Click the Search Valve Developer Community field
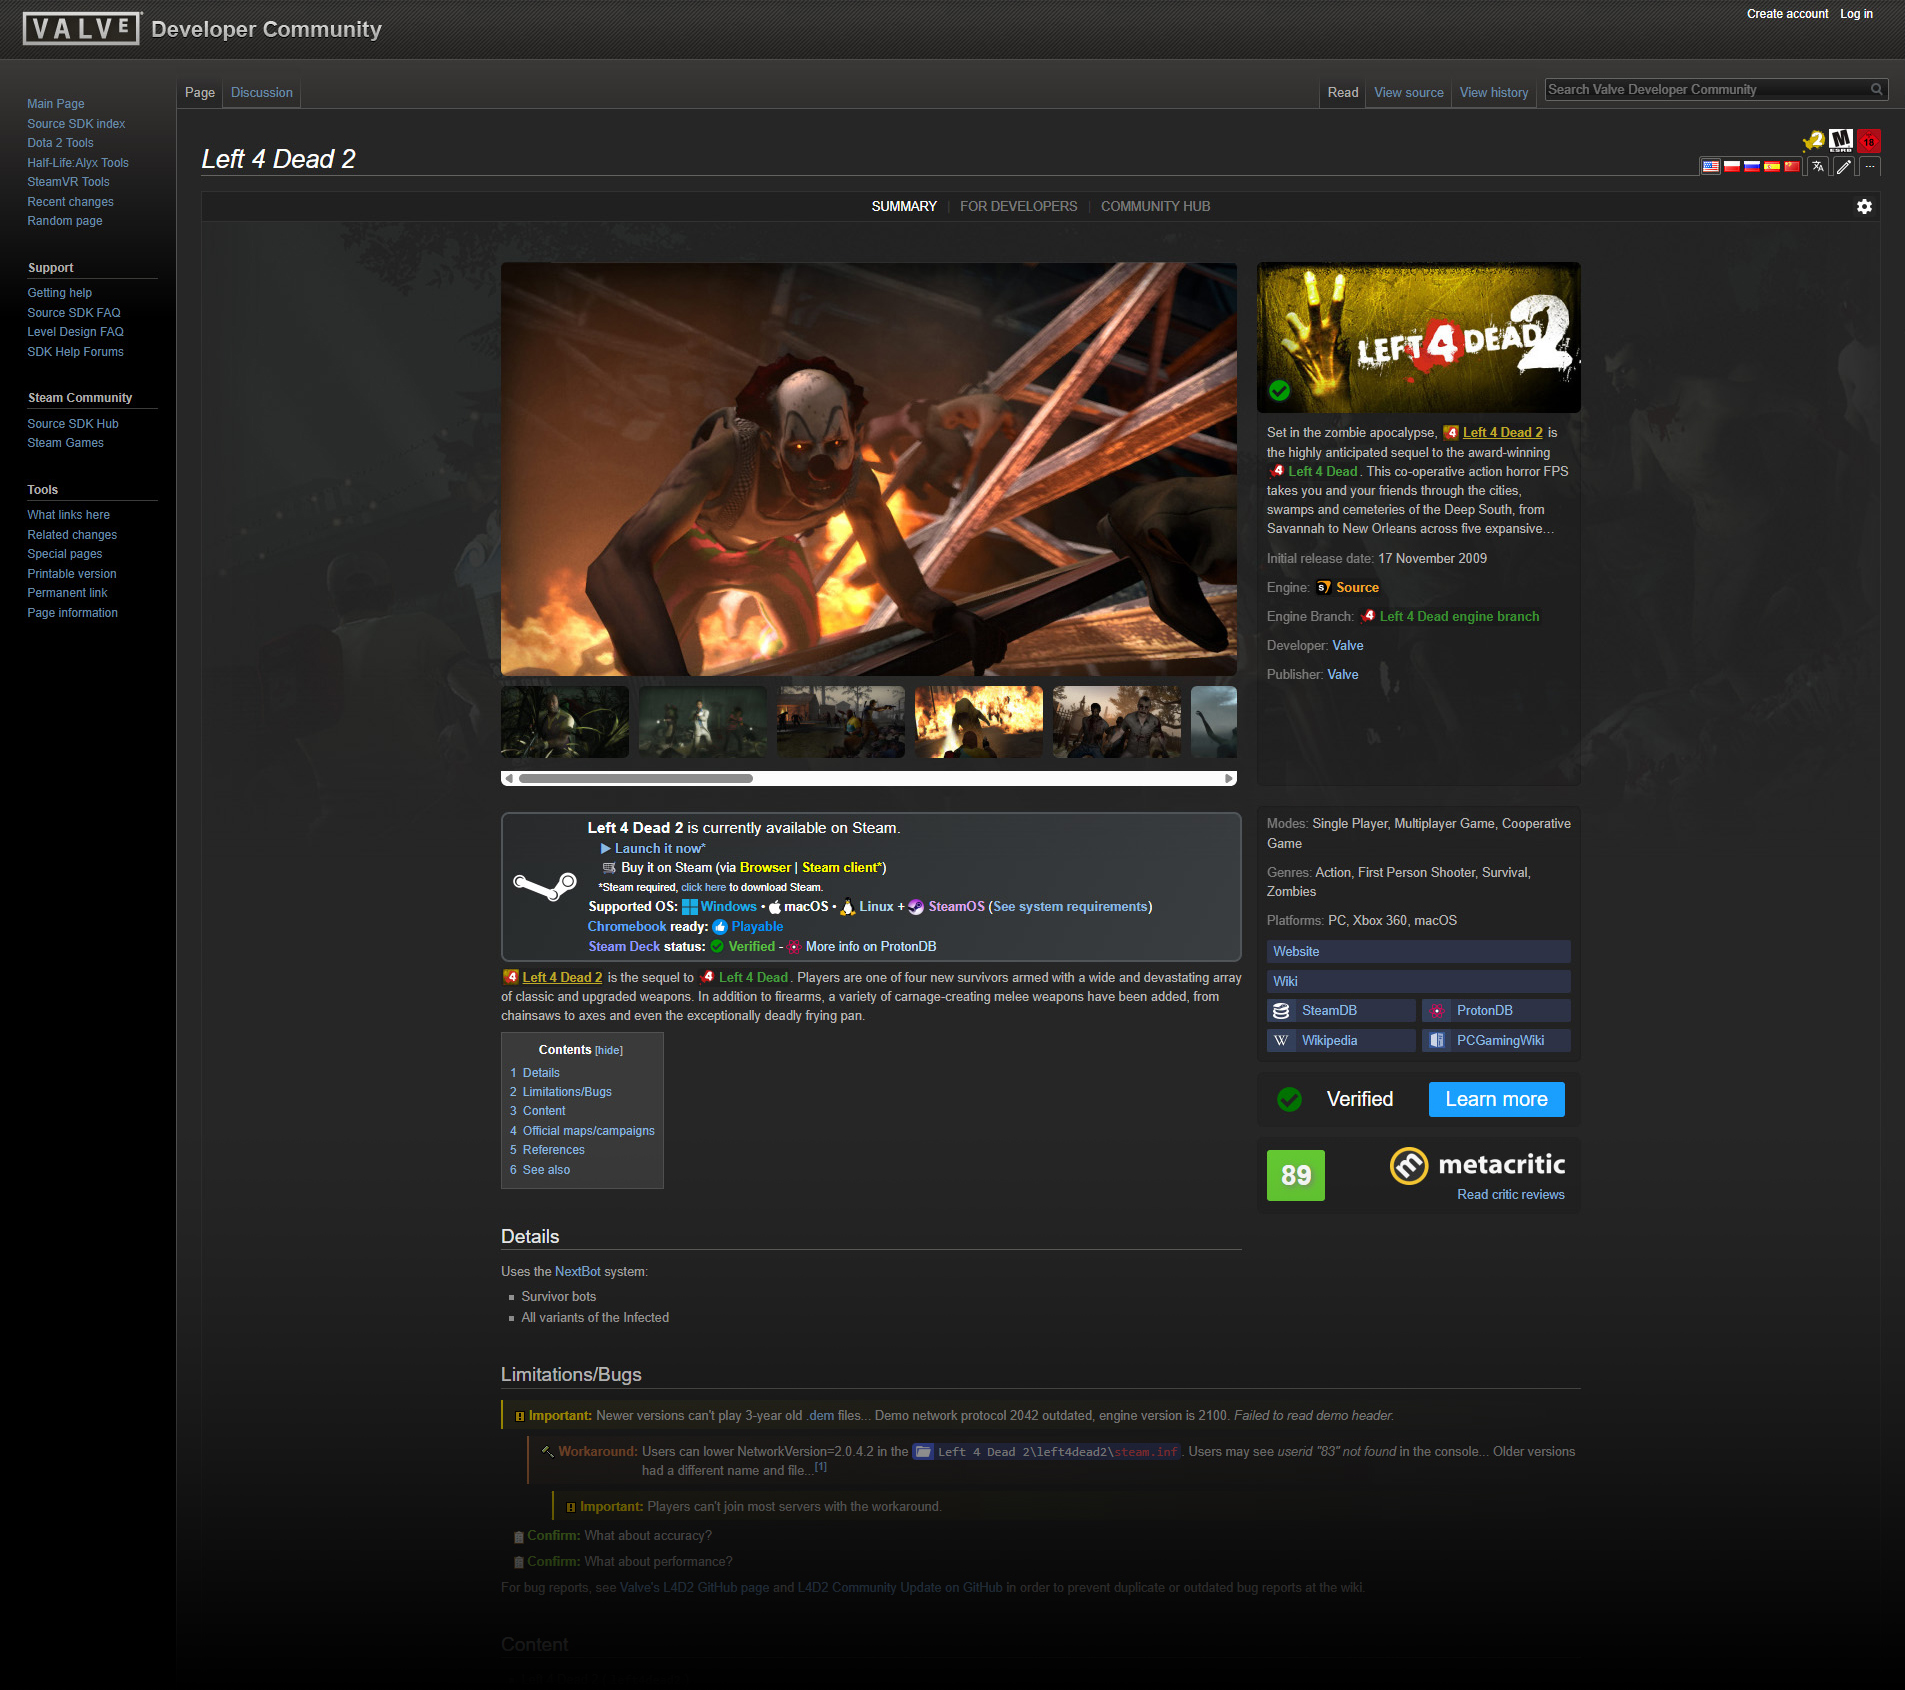This screenshot has width=1905, height=1690. tap(1705, 90)
